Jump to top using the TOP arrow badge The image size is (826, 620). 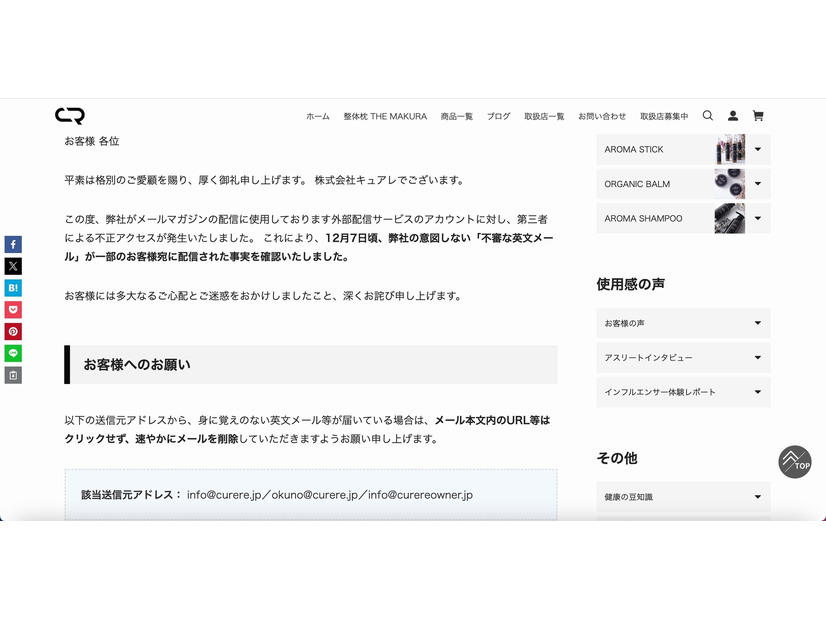[x=795, y=462]
